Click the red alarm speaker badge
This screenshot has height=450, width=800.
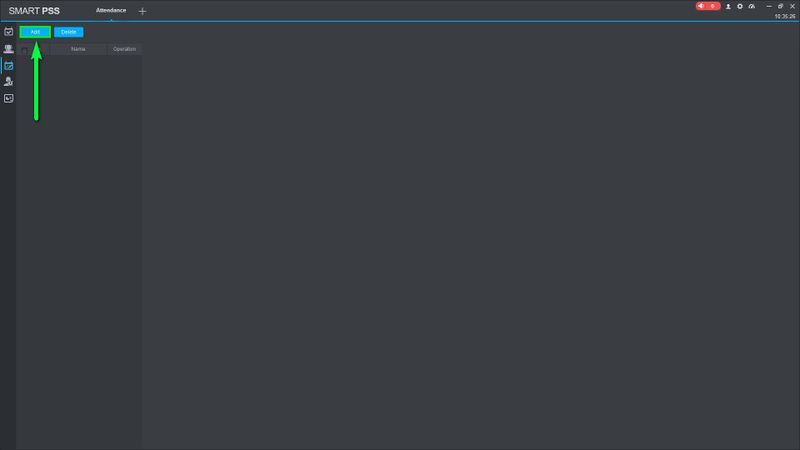pyautogui.click(x=708, y=6)
